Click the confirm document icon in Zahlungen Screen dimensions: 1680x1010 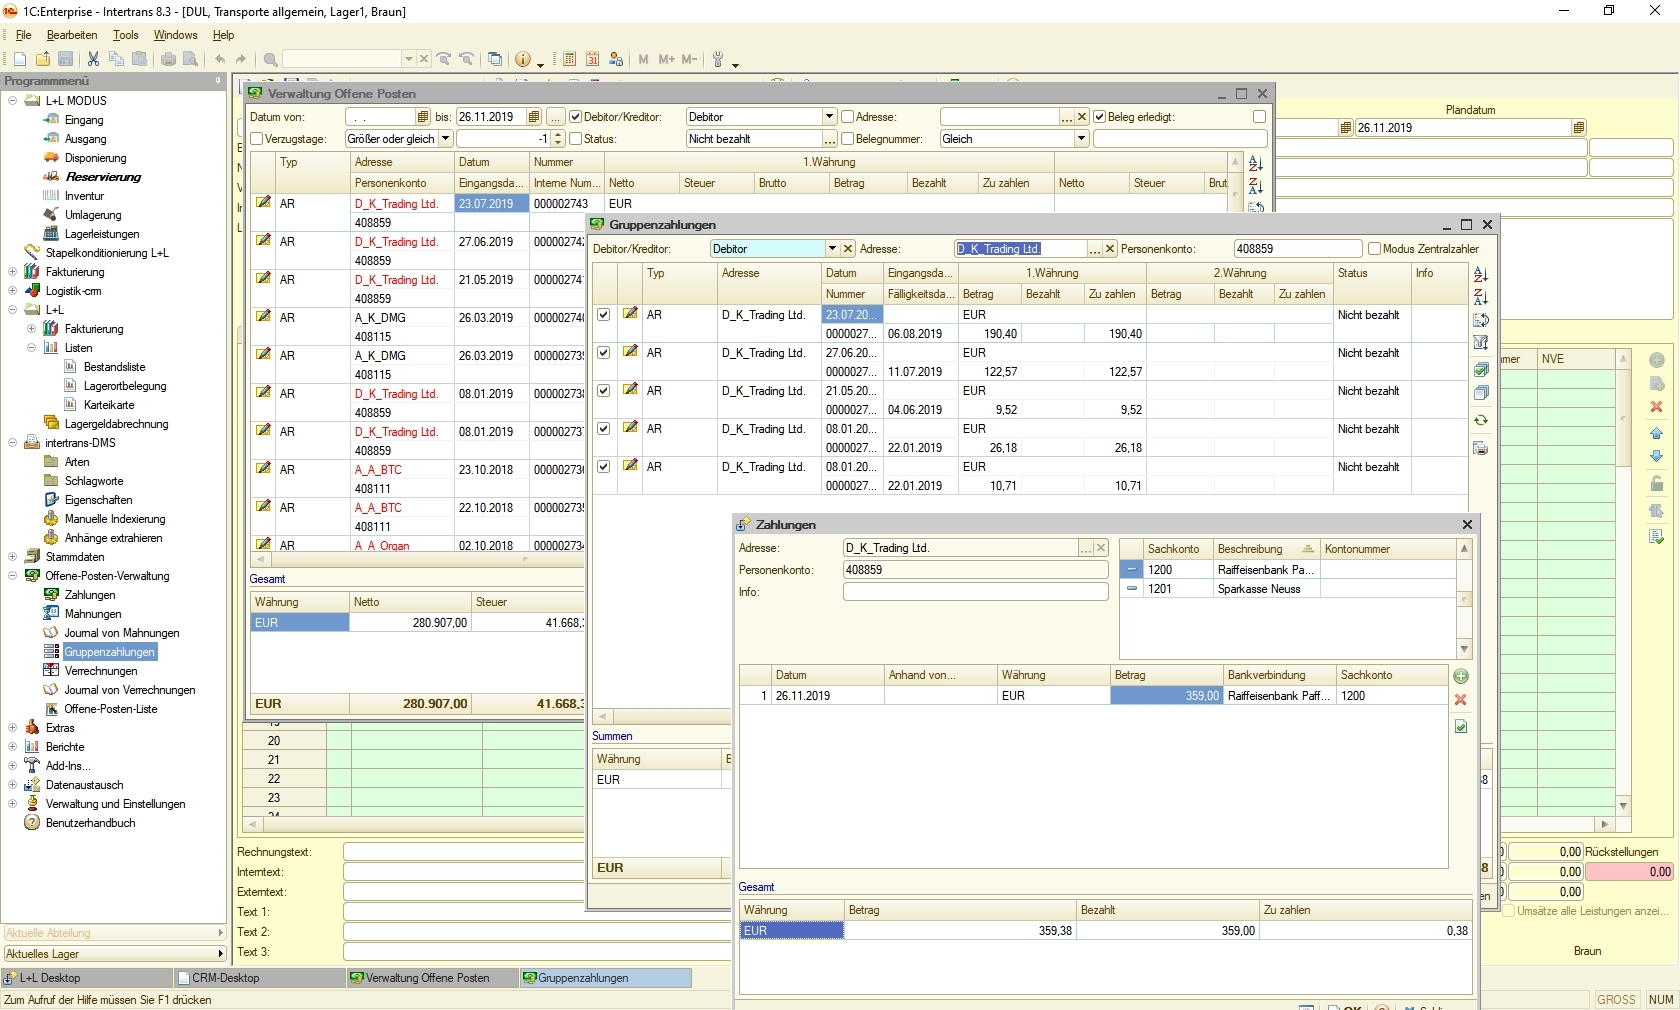tap(1460, 727)
